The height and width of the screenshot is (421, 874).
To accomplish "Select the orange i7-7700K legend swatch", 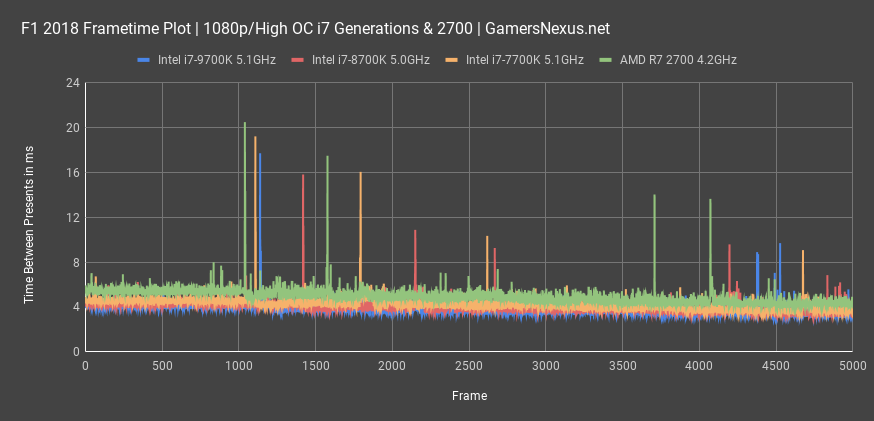I will [x=452, y=60].
